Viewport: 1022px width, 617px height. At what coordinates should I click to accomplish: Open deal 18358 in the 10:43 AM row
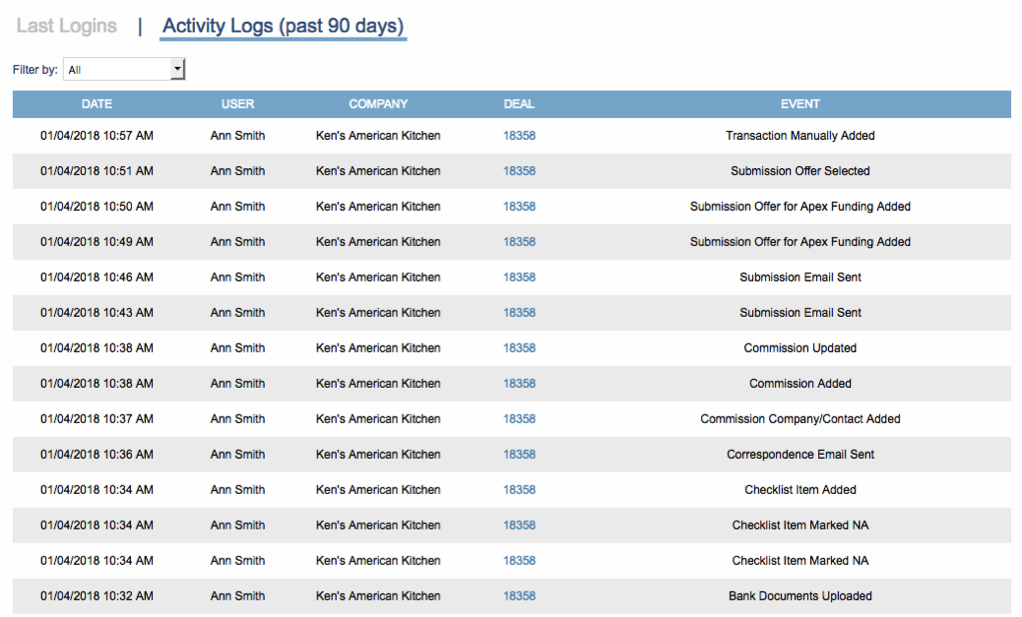pyautogui.click(x=519, y=313)
